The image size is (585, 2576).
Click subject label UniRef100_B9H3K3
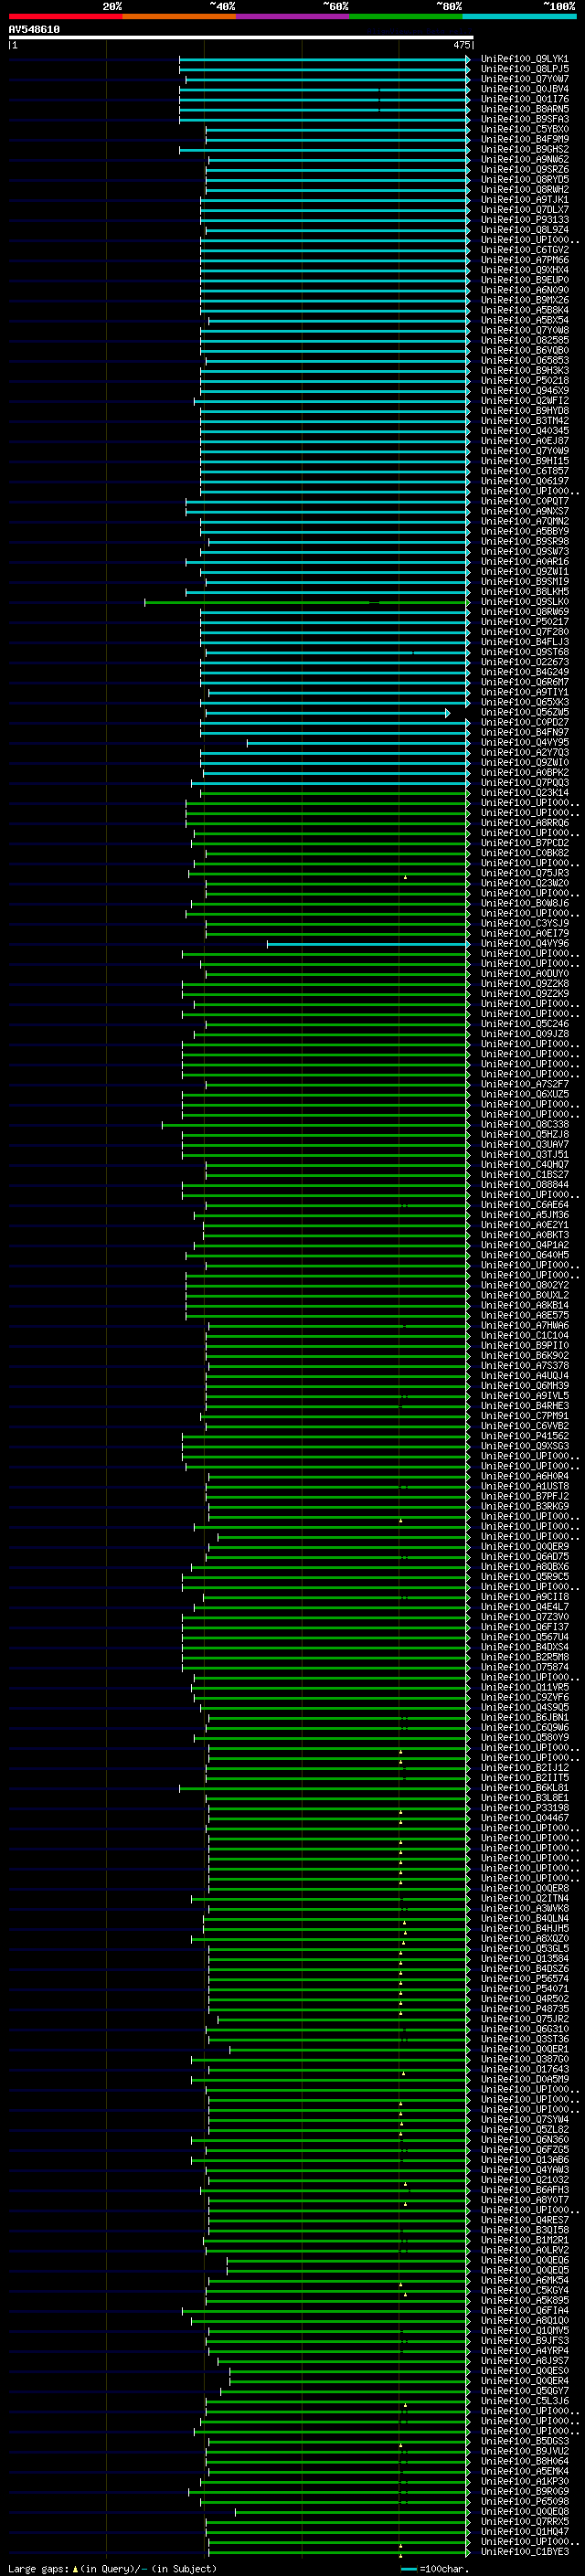coord(525,371)
